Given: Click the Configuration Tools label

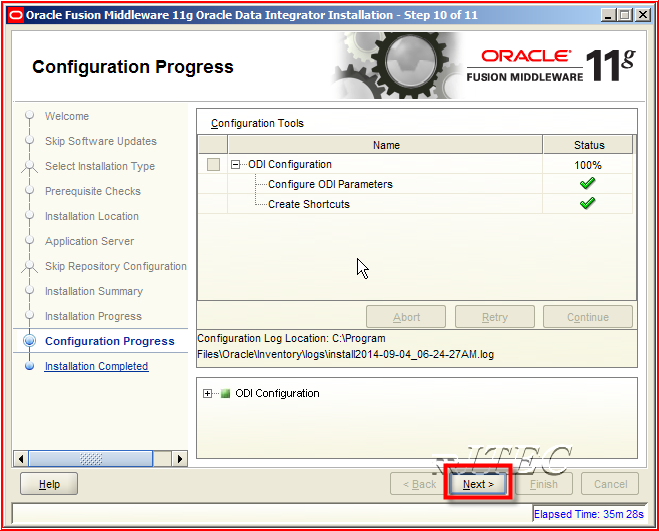Looking at the screenshot, I should point(257,123).
